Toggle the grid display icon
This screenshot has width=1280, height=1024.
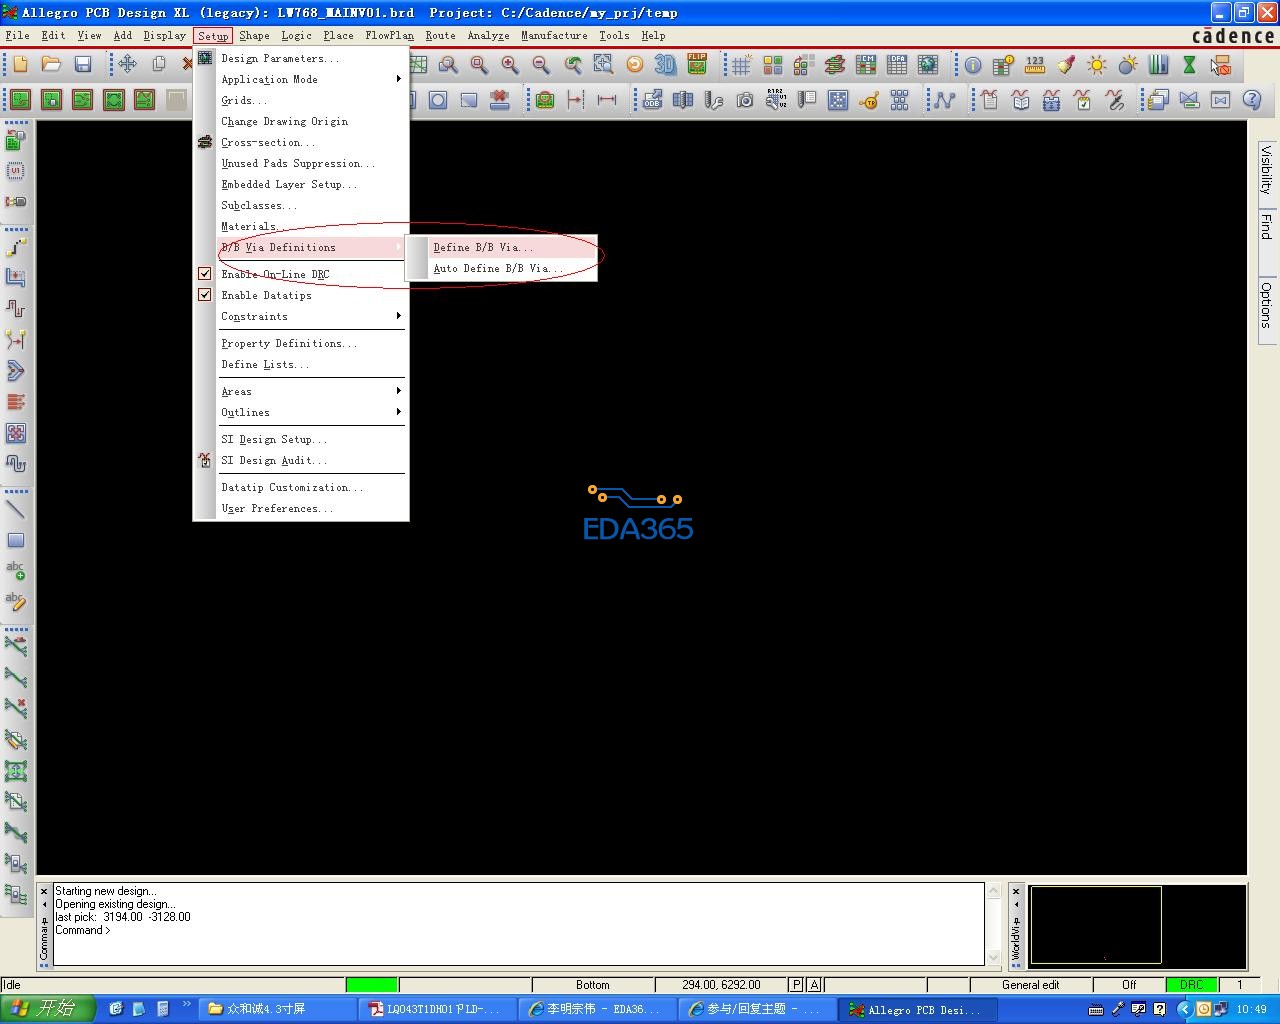pos(741,65)
